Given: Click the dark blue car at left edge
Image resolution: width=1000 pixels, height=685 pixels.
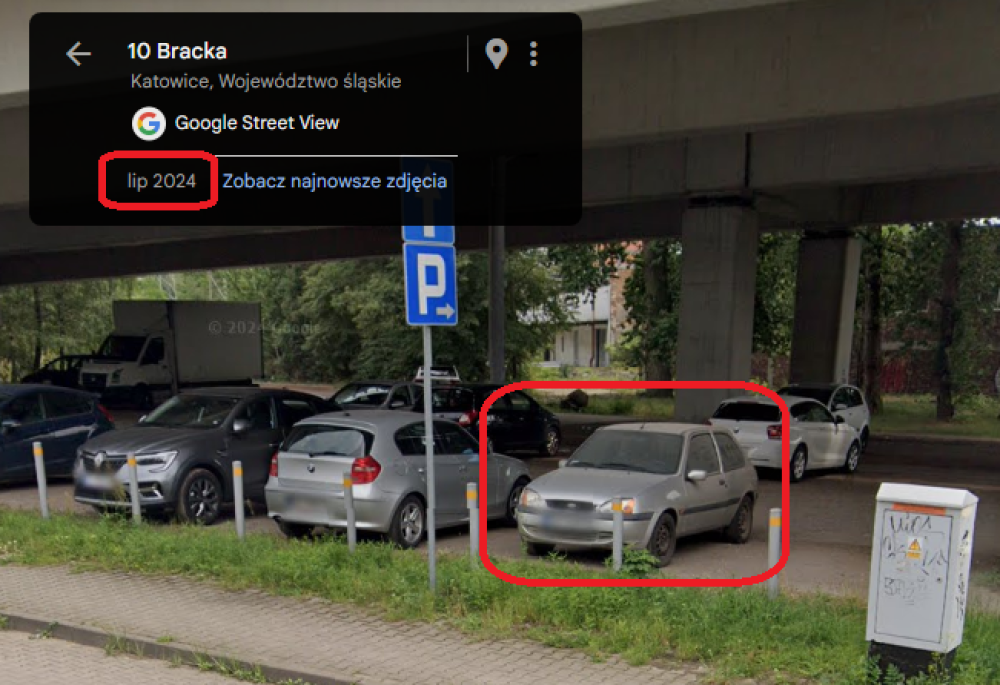Looking at the screenshot, I should tap(53, 431).
